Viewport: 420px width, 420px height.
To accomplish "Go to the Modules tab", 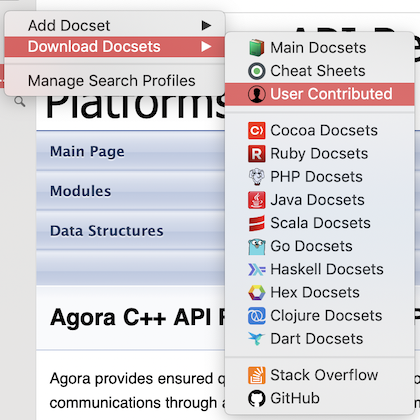I will 80,191.
